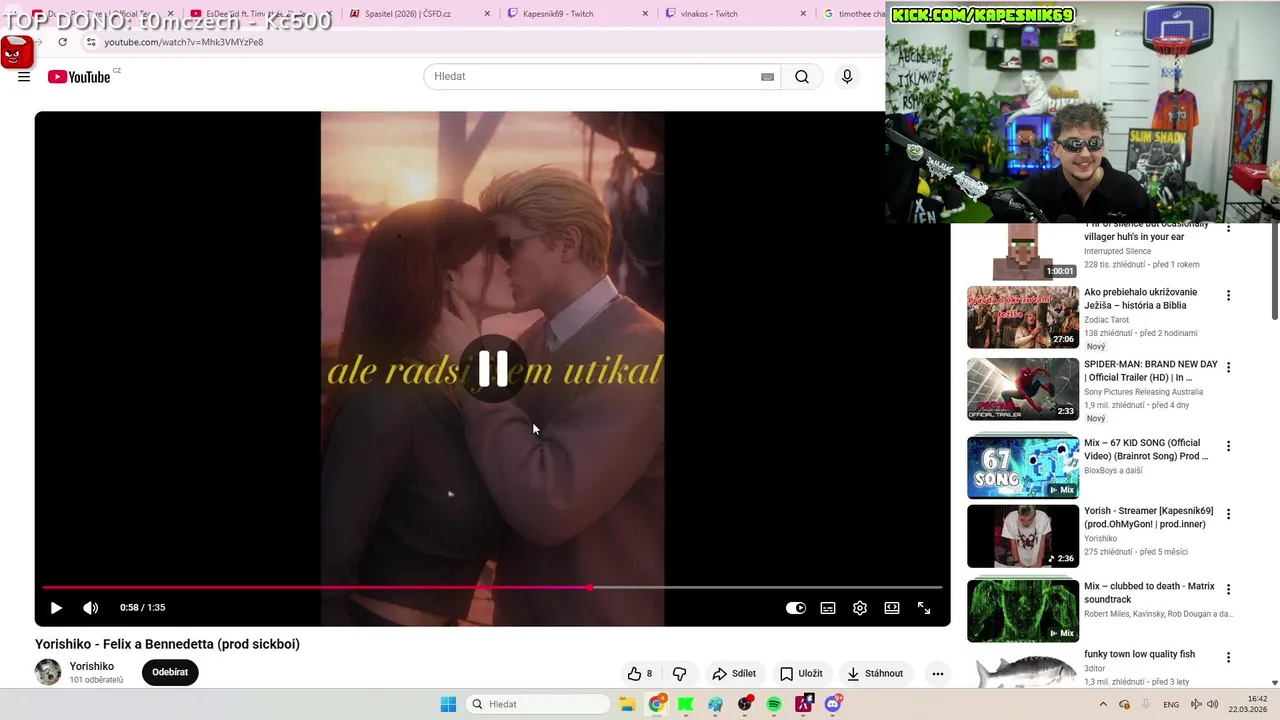Open the Windows Start menu

(448, 704)
